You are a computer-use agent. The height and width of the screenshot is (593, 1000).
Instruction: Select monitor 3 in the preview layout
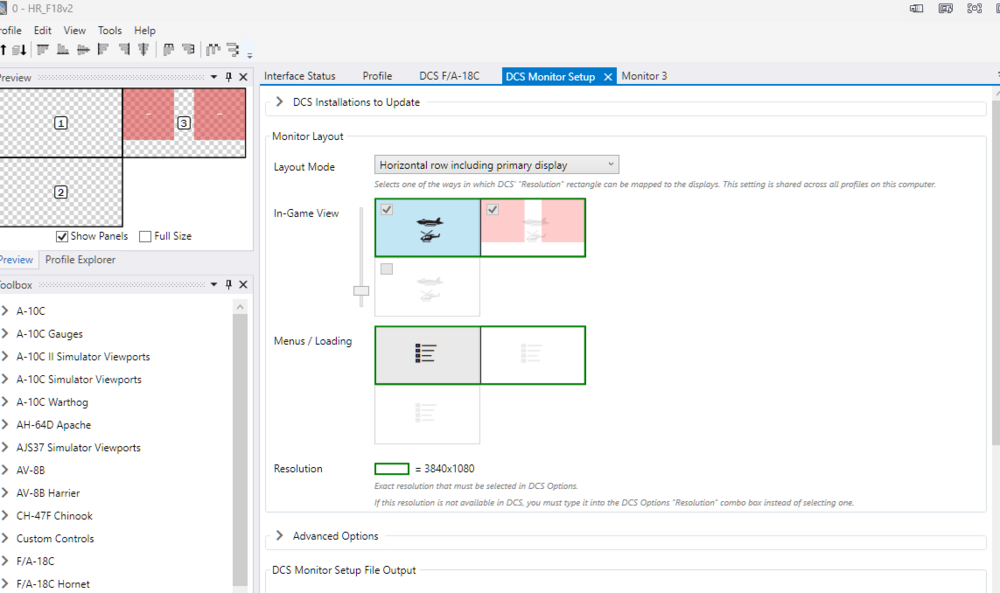pos(184,123)
